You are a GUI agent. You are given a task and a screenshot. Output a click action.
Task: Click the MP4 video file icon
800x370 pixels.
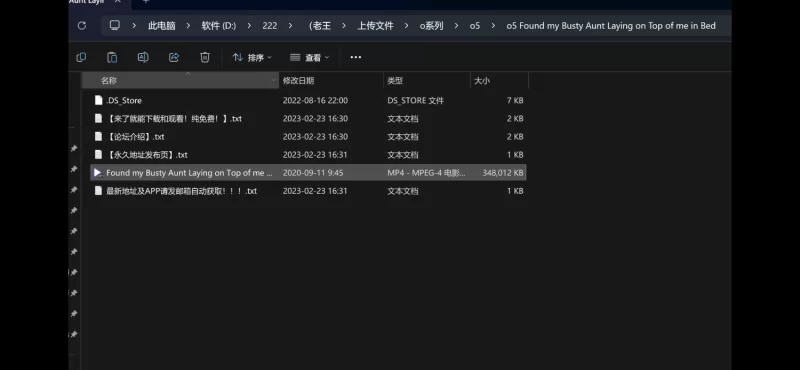click(x=98, y=172)
